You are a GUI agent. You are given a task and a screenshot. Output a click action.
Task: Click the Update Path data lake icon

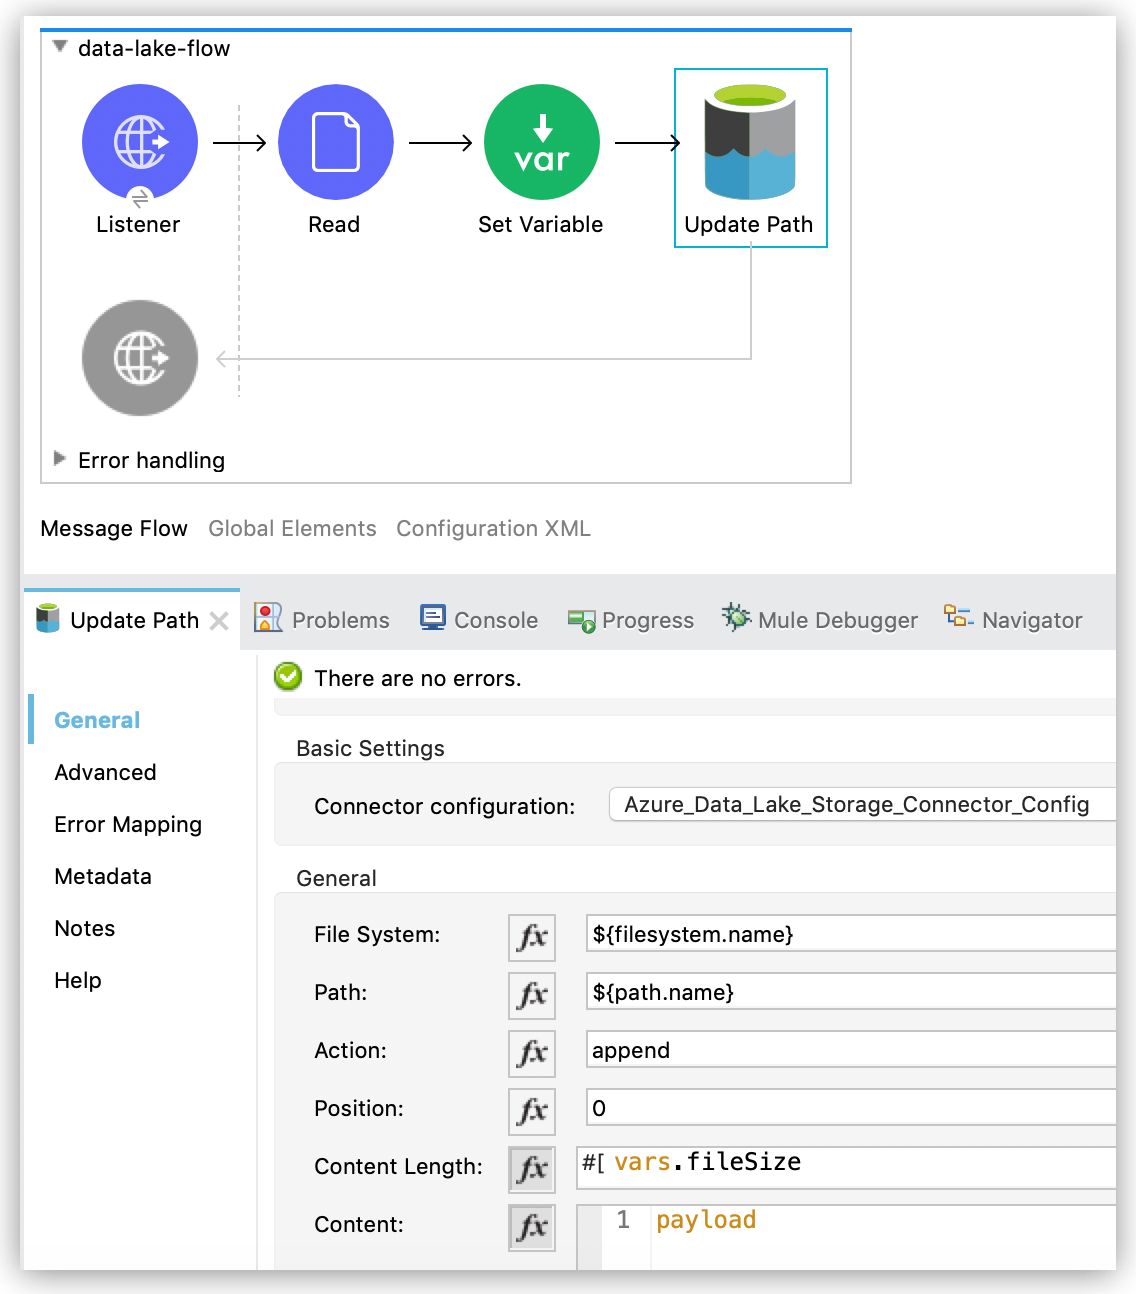(750, 142)
